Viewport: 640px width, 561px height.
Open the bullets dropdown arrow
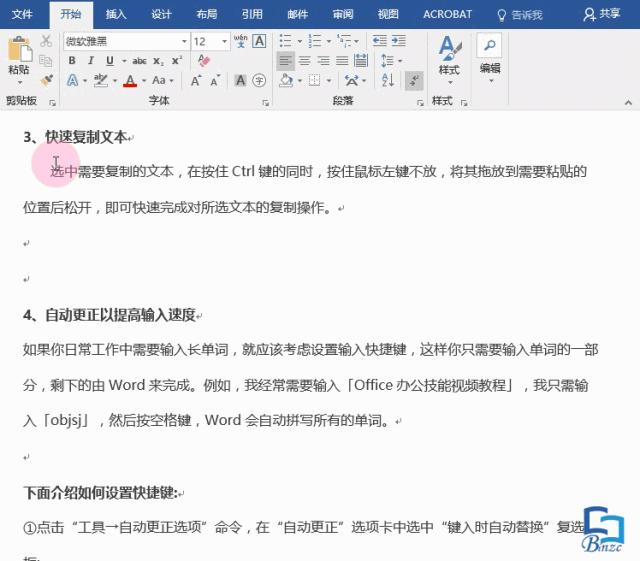(300, 41)
